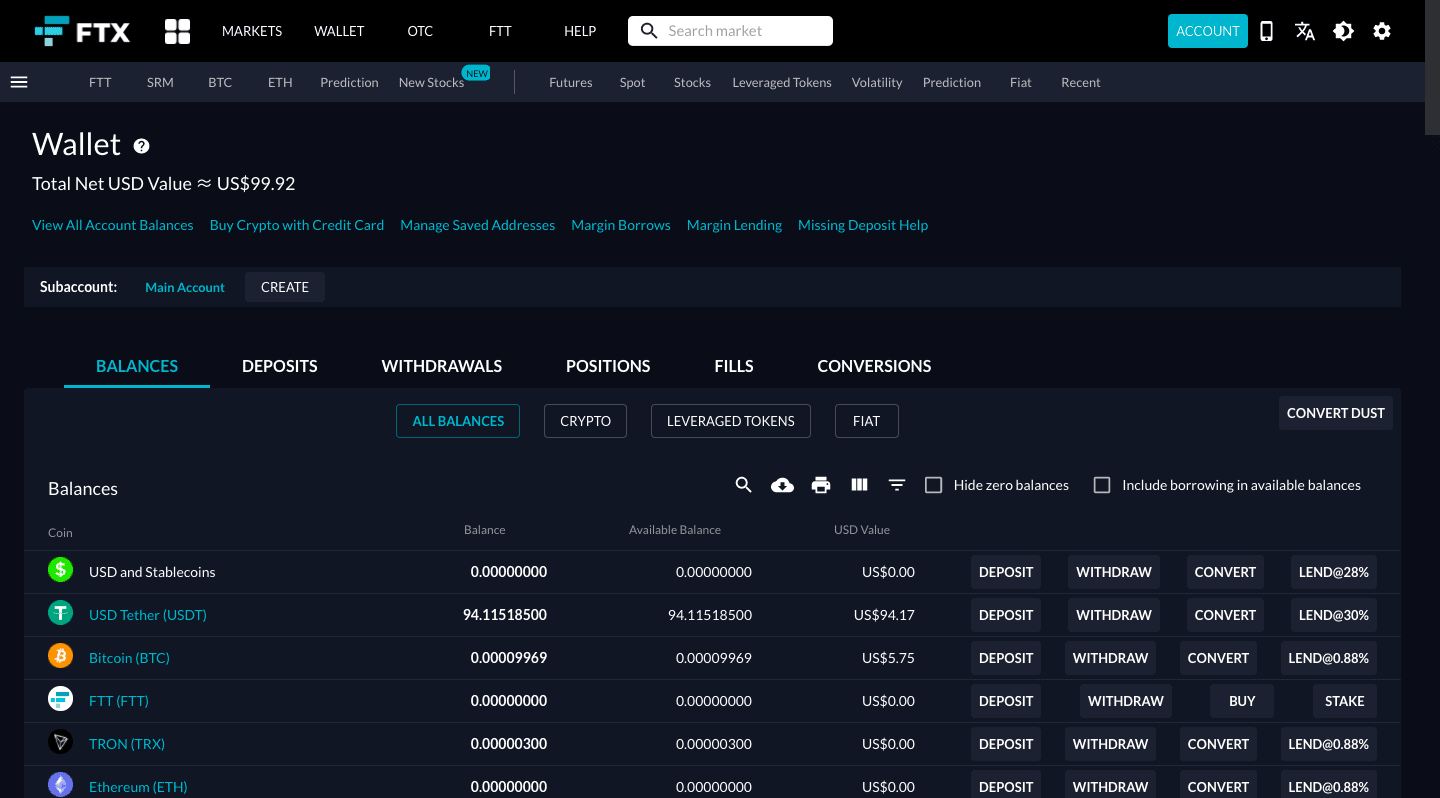Image resolution: width=1440 pixels, height=798 pixels.
Task: Open the view columns icon
Action: (859, 485)
